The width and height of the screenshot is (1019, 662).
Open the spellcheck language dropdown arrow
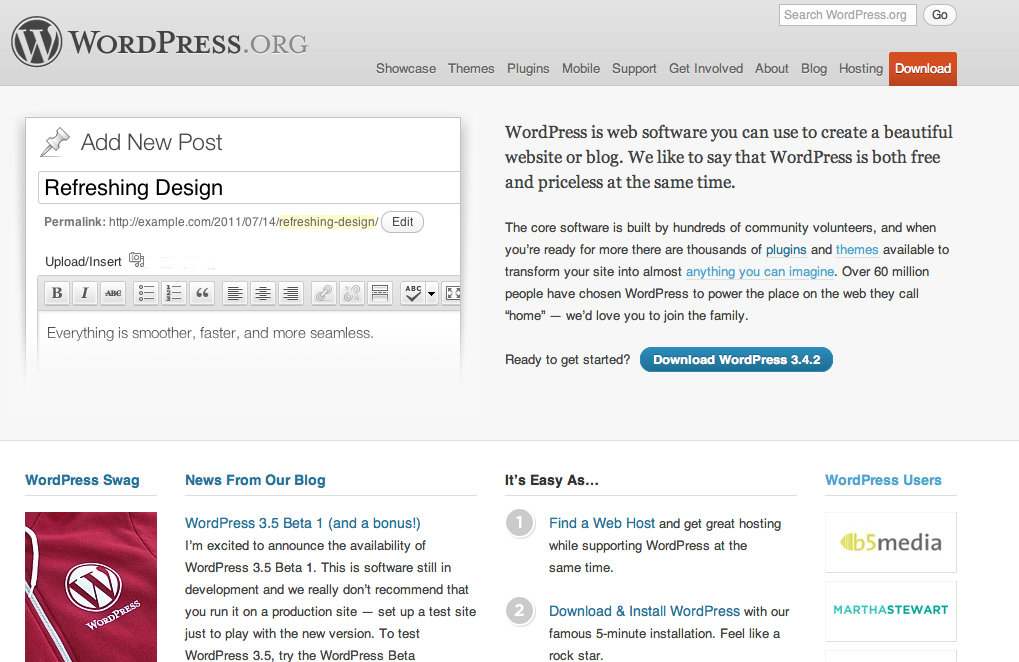(x=432, y=293)
